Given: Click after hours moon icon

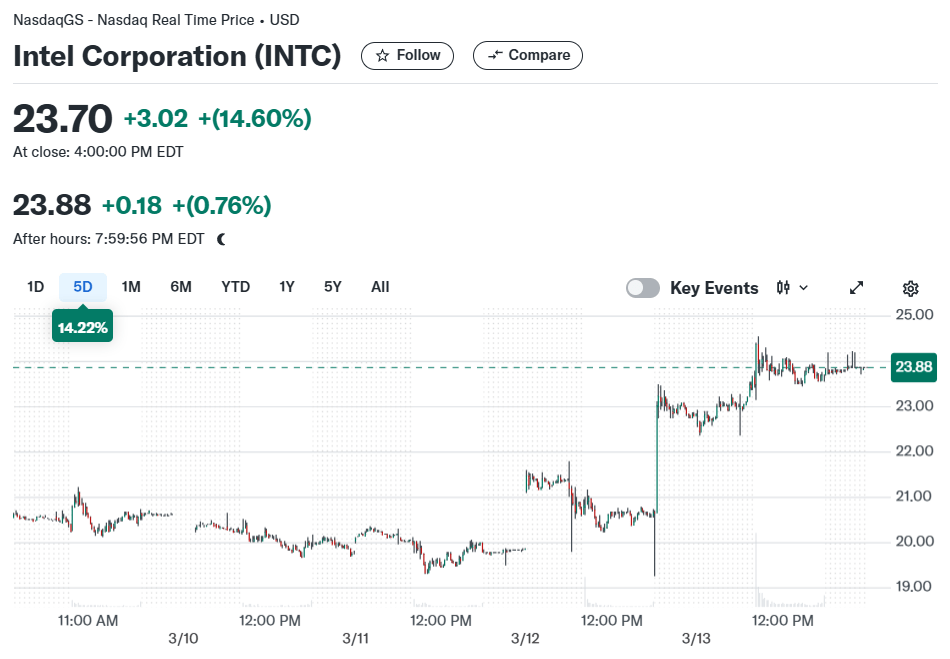Looking at the screenshot, I should [221, 239].
